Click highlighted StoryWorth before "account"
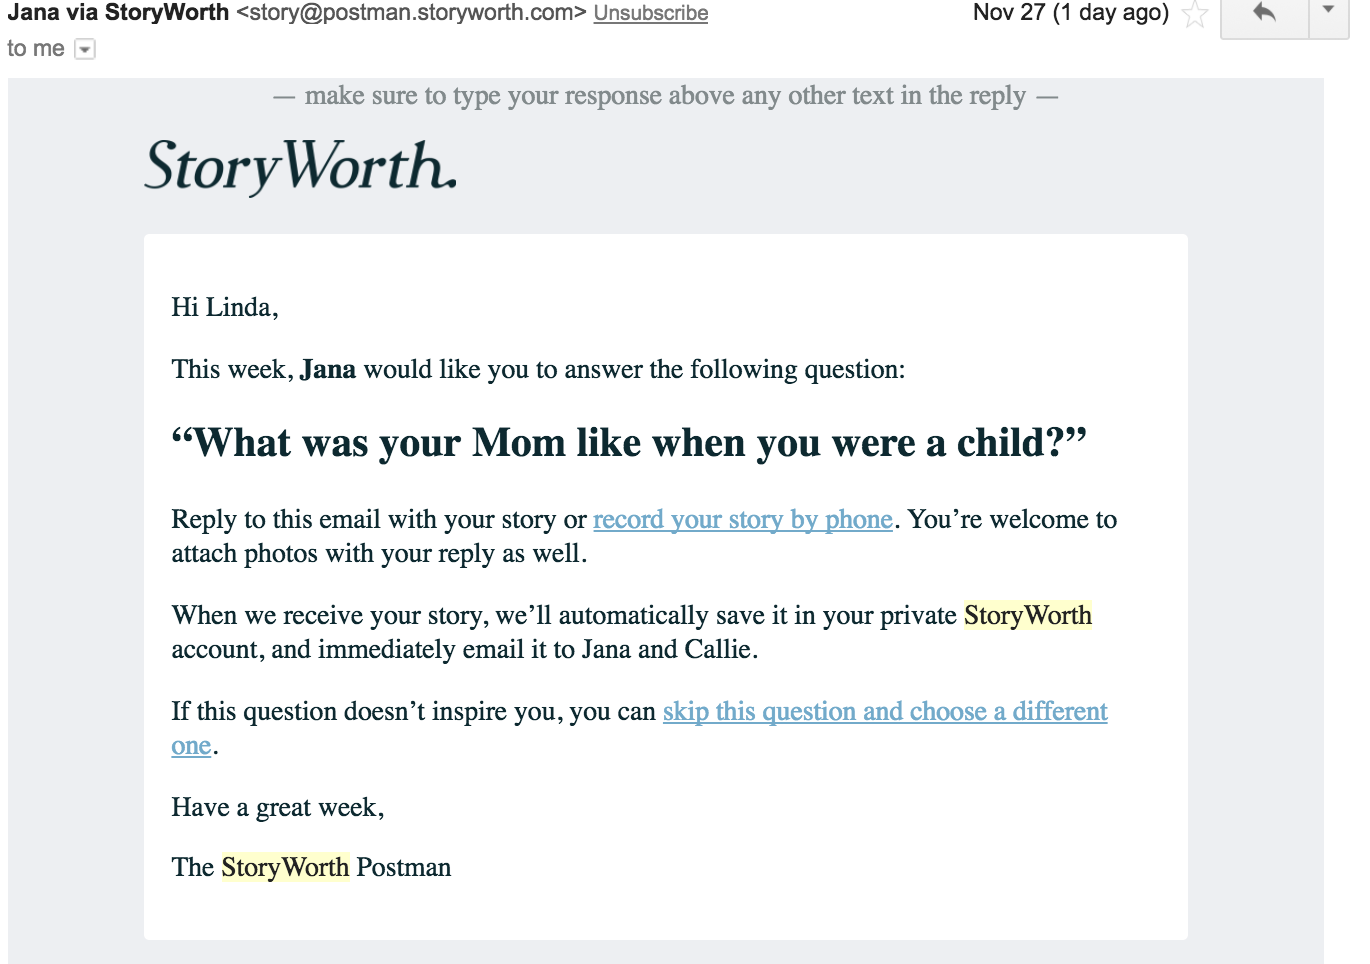Screen dimensions: 1370x964 1027,616
